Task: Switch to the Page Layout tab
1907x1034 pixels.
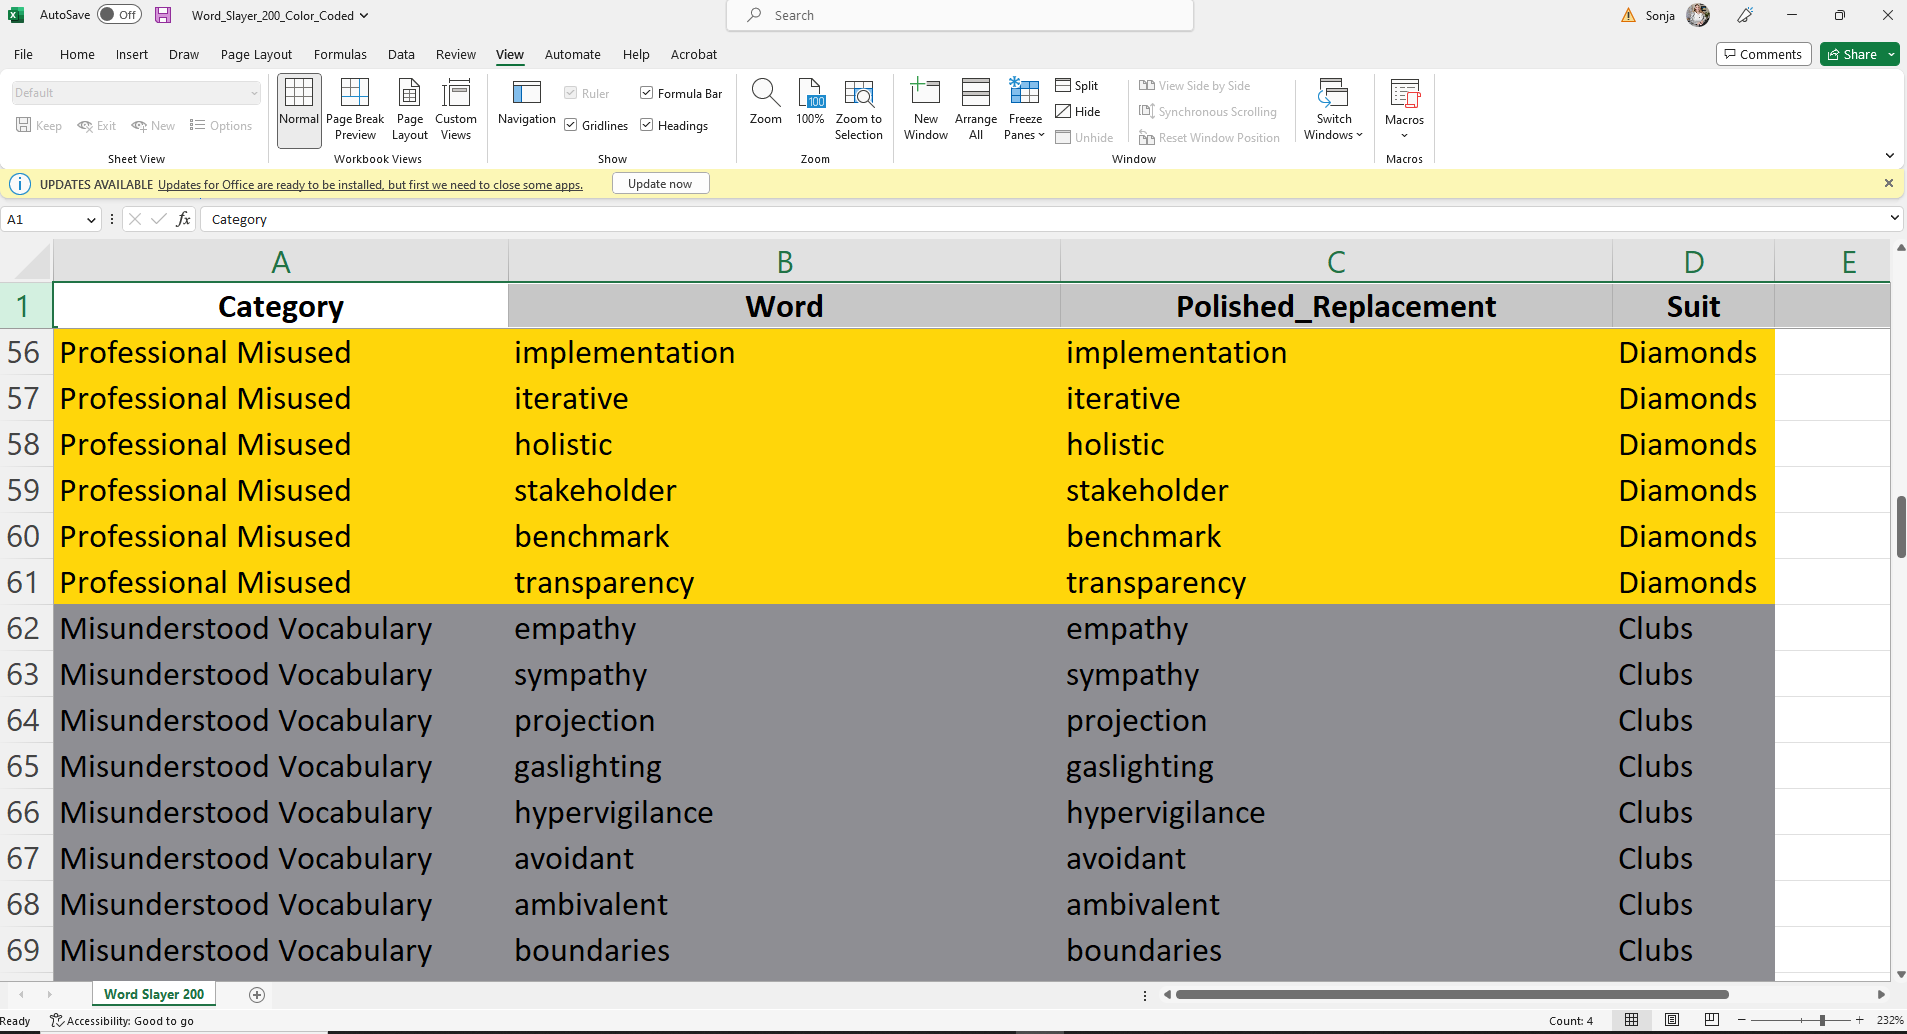Action: [256, 54]
